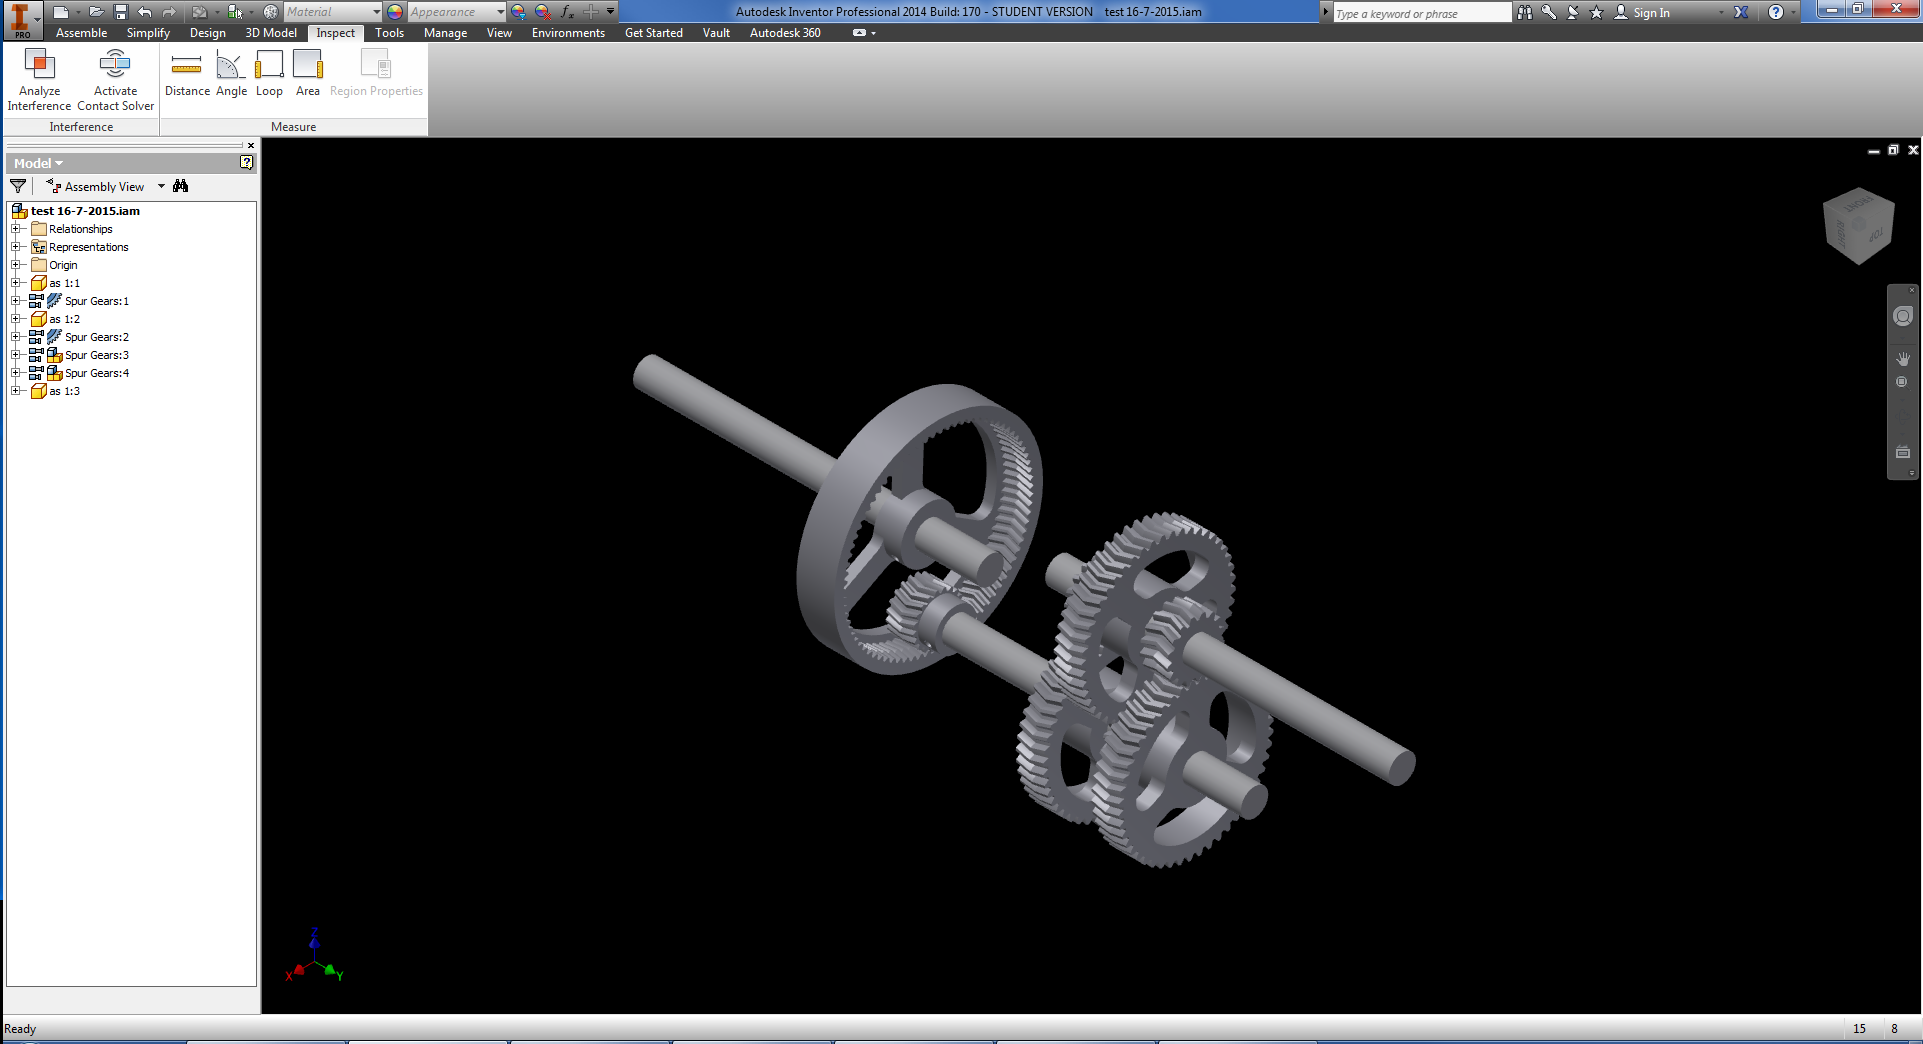The width and height of the screenshot is (1923, 1044).
Task: Click the Inventor application menu button
Action: coord(21,19)
